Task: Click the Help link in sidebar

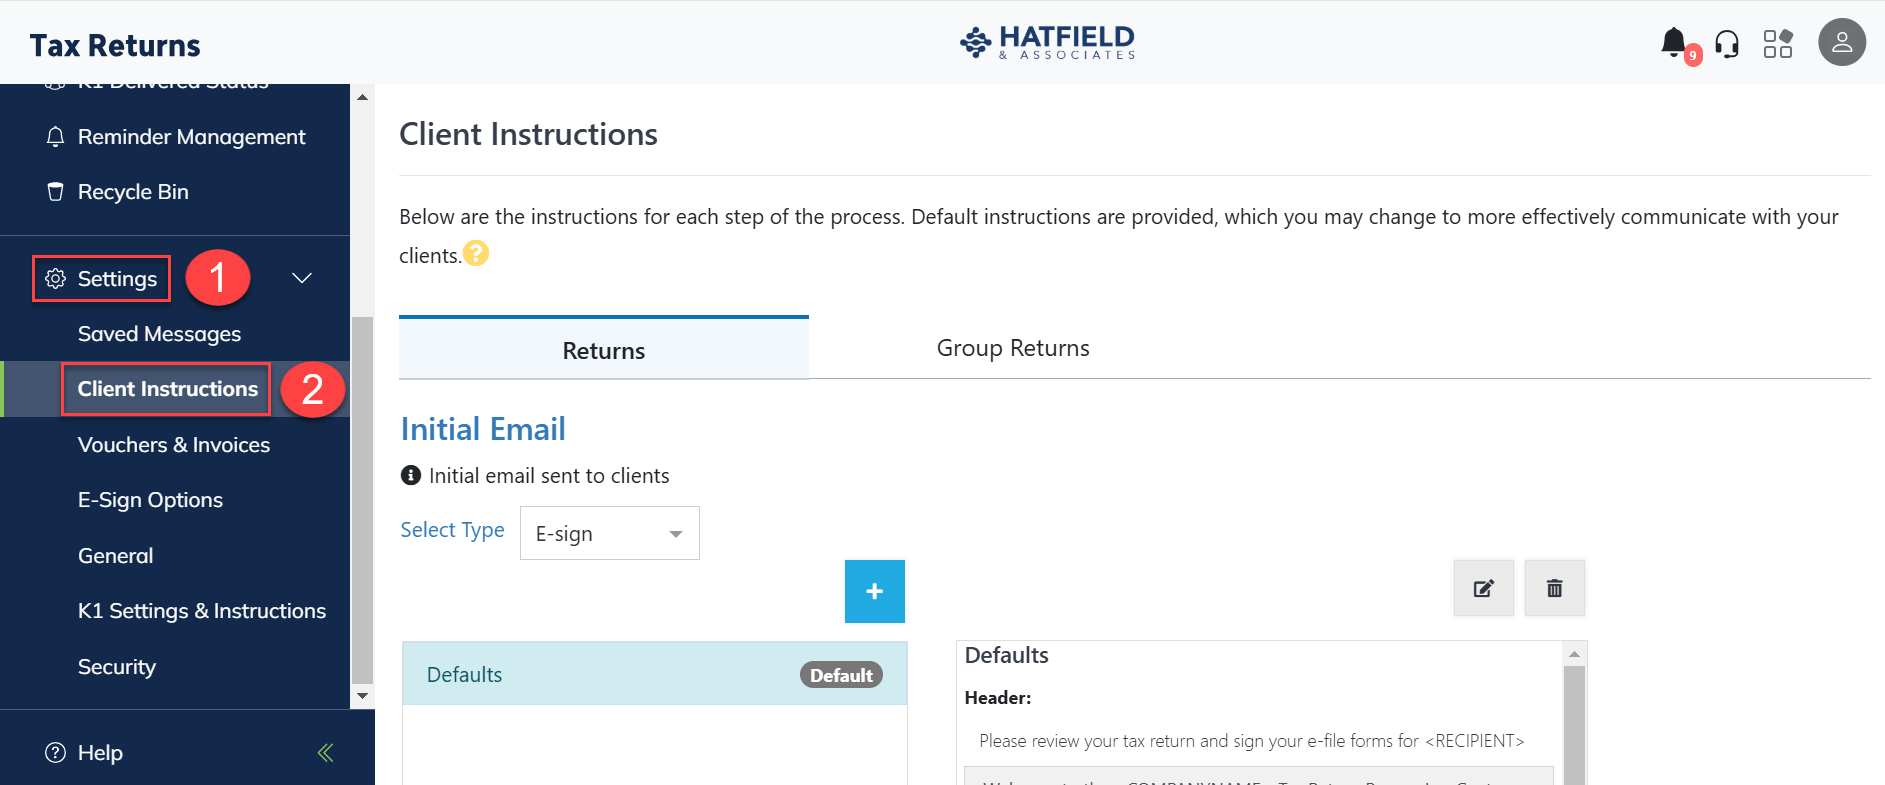Action: (x=100, y=753)
